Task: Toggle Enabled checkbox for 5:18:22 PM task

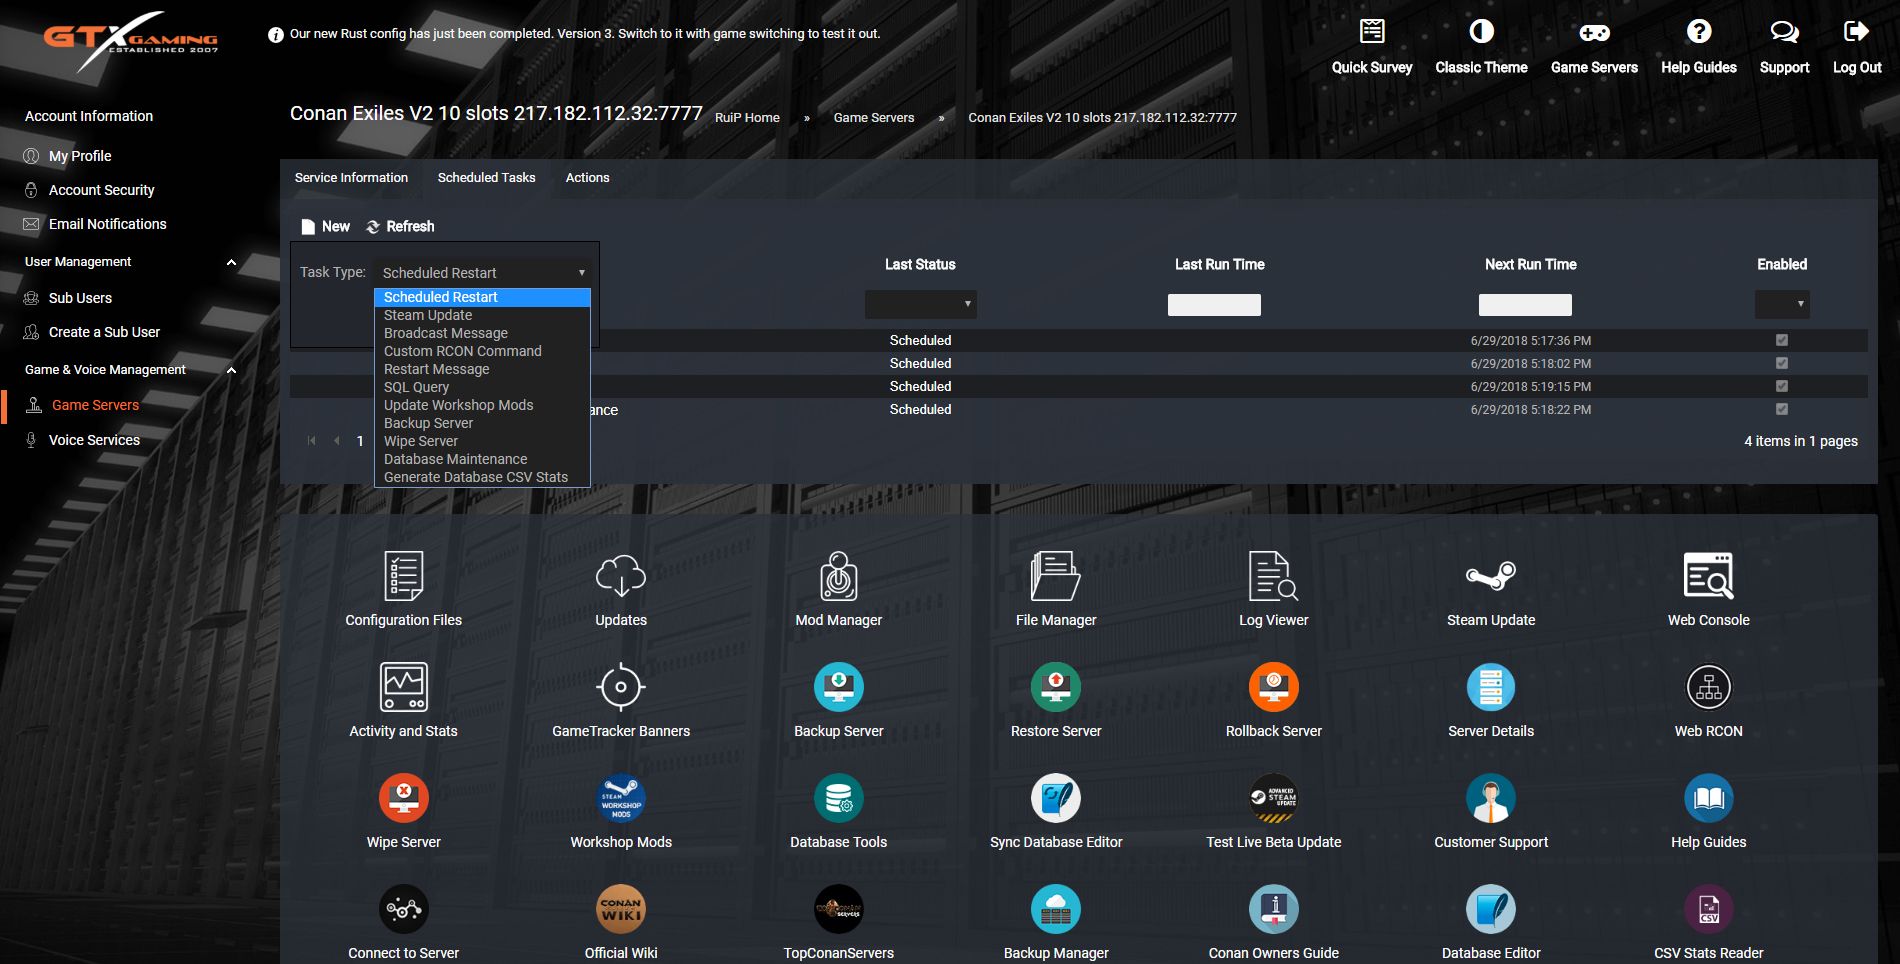Action: coord(1781,409)
